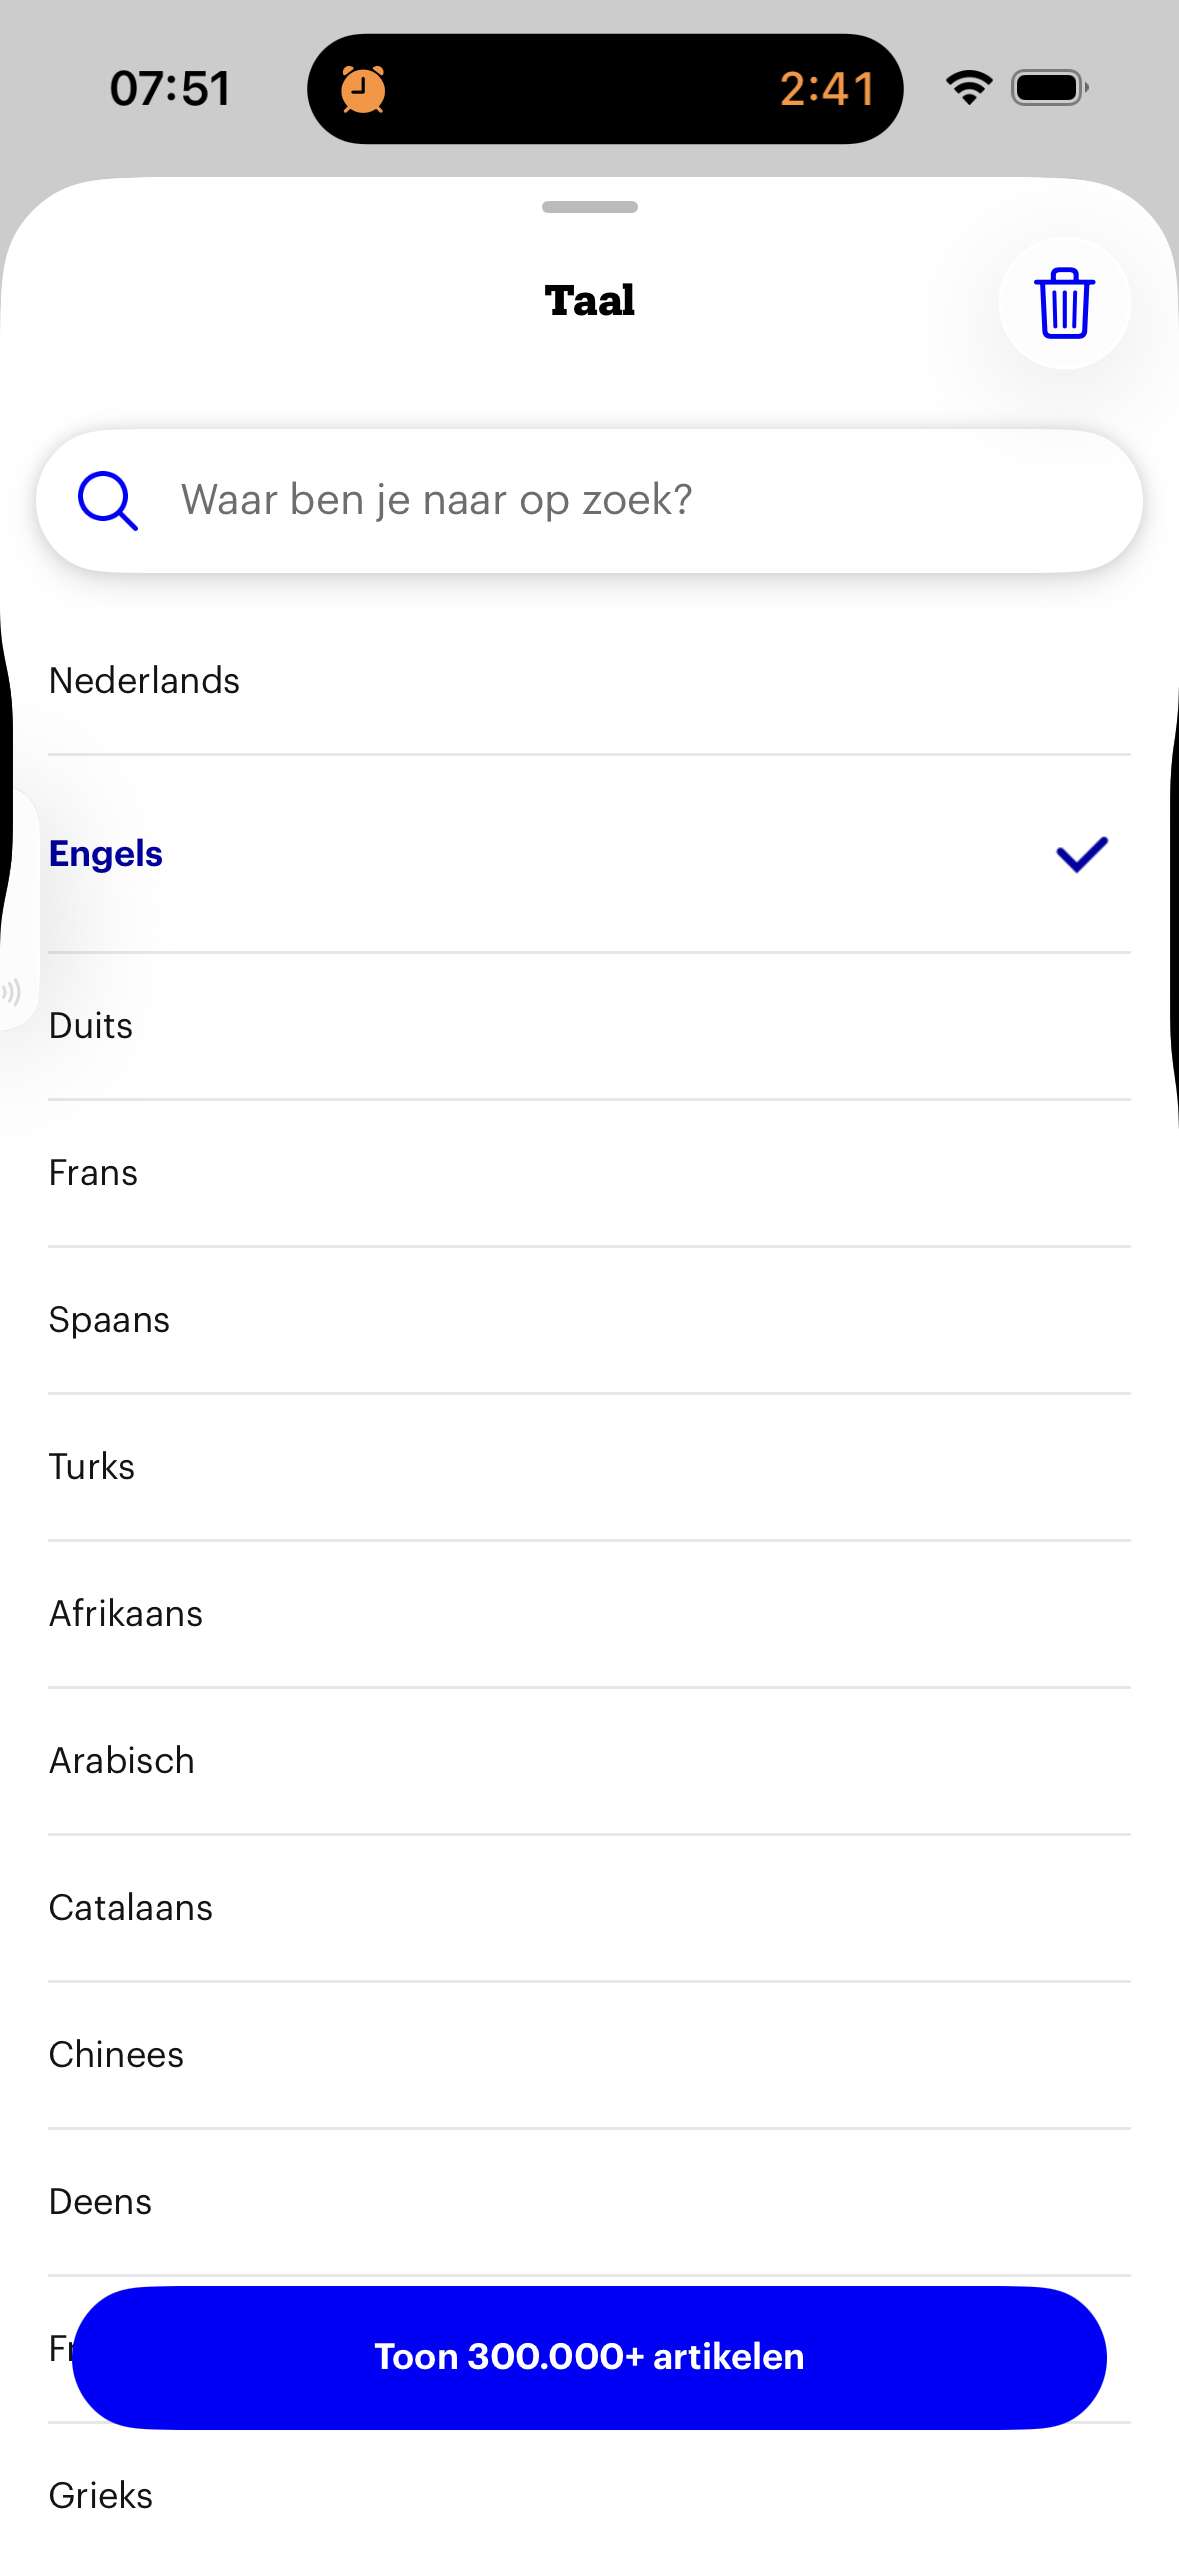Pick the Turks language option

pyautogui.click(x=92, y=1467)
